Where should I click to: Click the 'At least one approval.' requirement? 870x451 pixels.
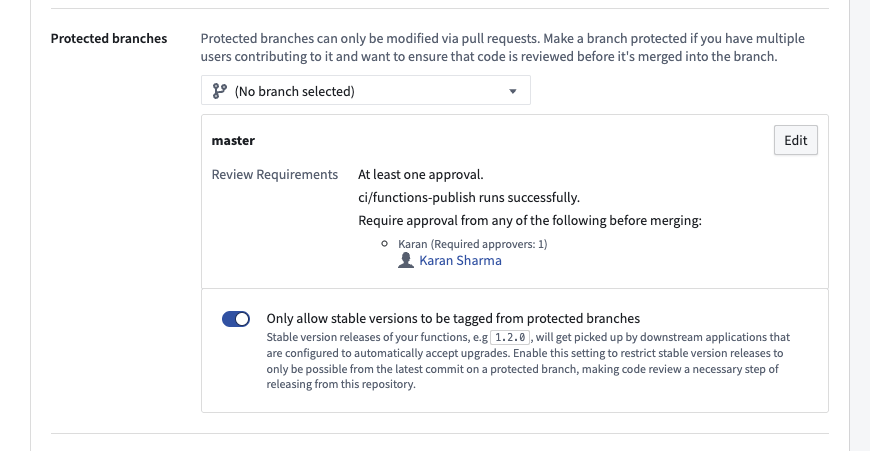pyautogui.click(x=421, y=174)
